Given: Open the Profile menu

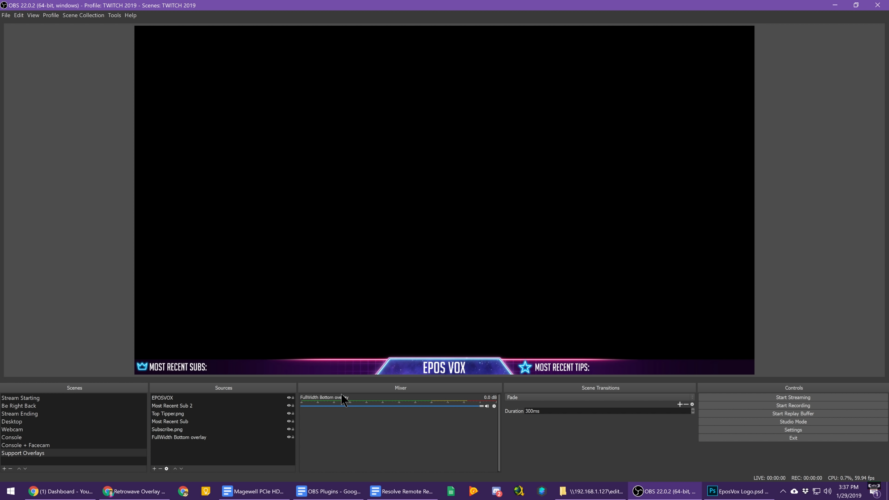Looking at the screenshot, I should [x=50, y=15].
